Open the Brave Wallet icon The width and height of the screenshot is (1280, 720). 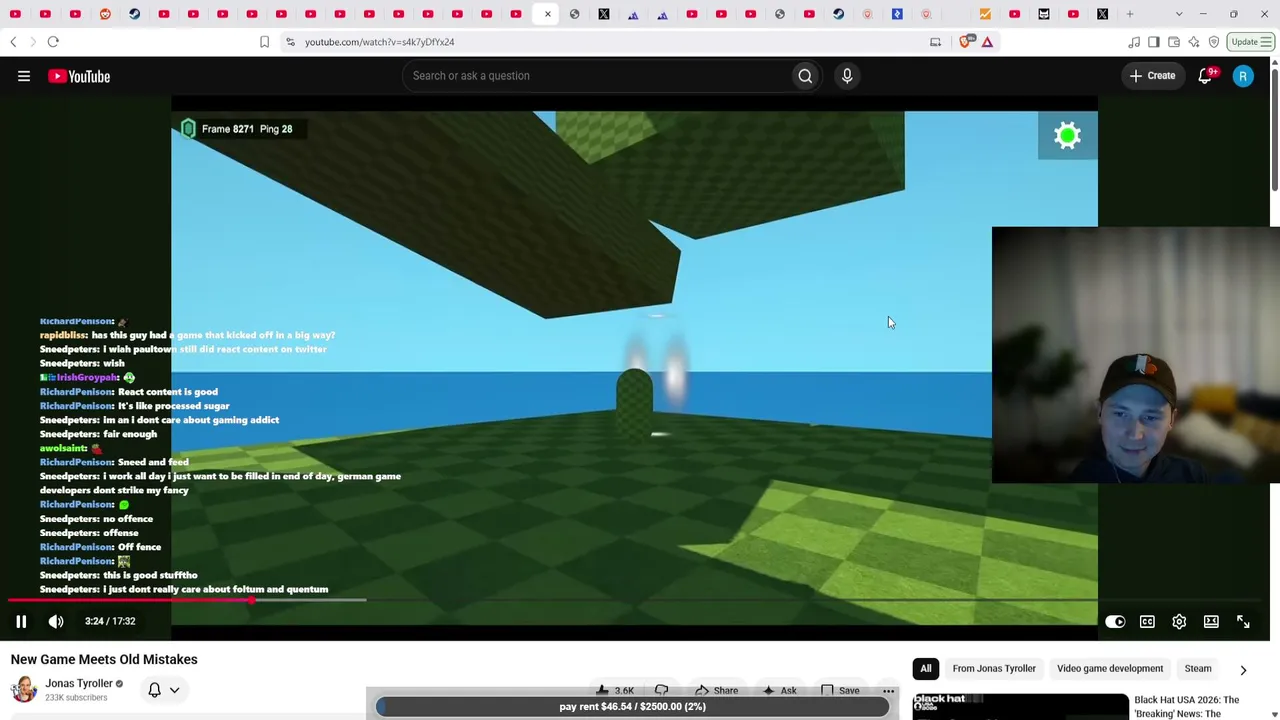tap(1174, 42)
